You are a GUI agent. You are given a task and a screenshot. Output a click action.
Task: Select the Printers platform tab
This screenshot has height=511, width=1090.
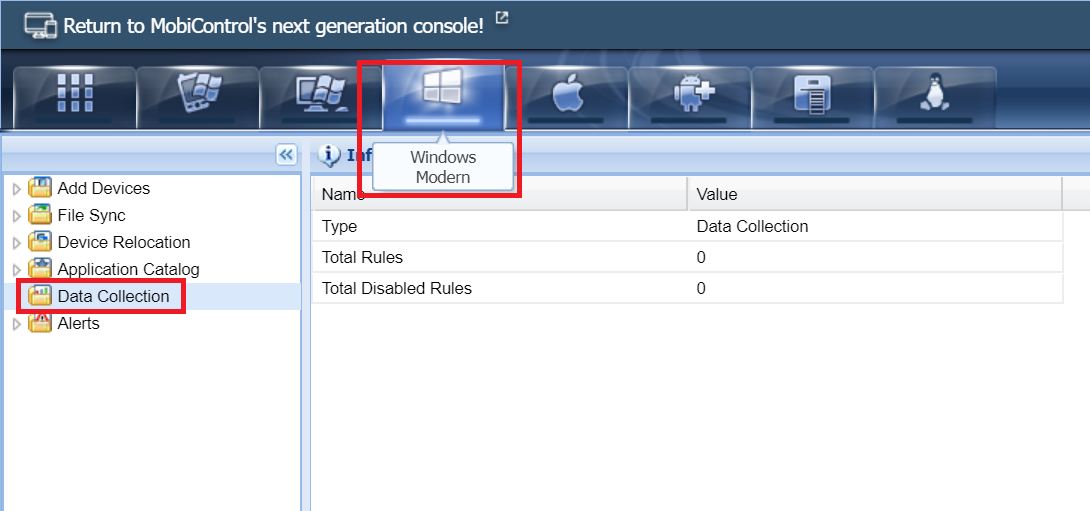[x=812, y=96]
